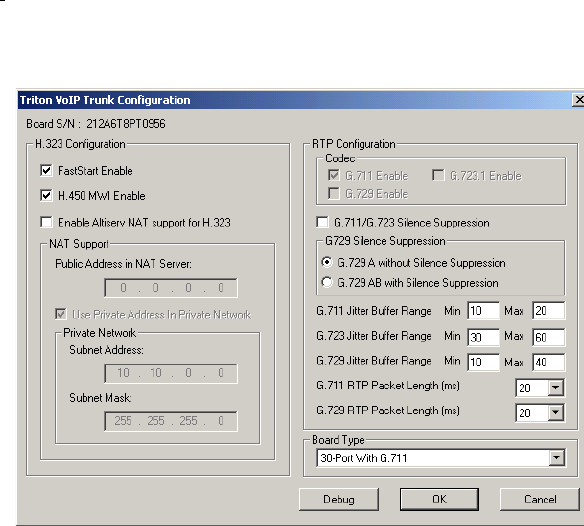
Task: Click the Subnet Address IP field
Action: pos(171,373)
